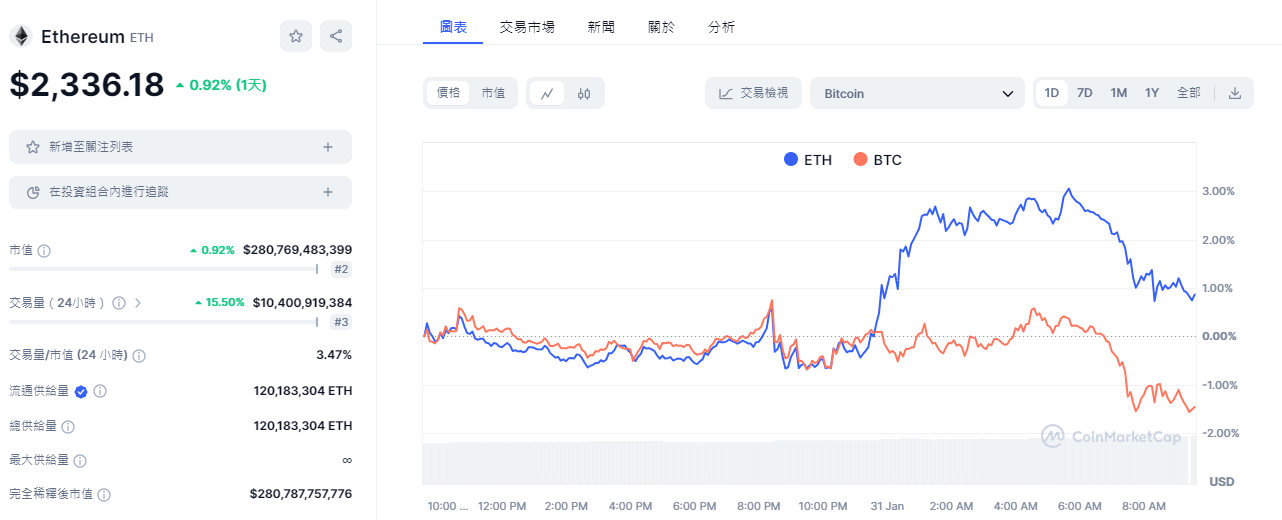1282x520 pixels.
Task: Download chart data with download icon
Action: pyautogui.click(x=1235, y=93)
